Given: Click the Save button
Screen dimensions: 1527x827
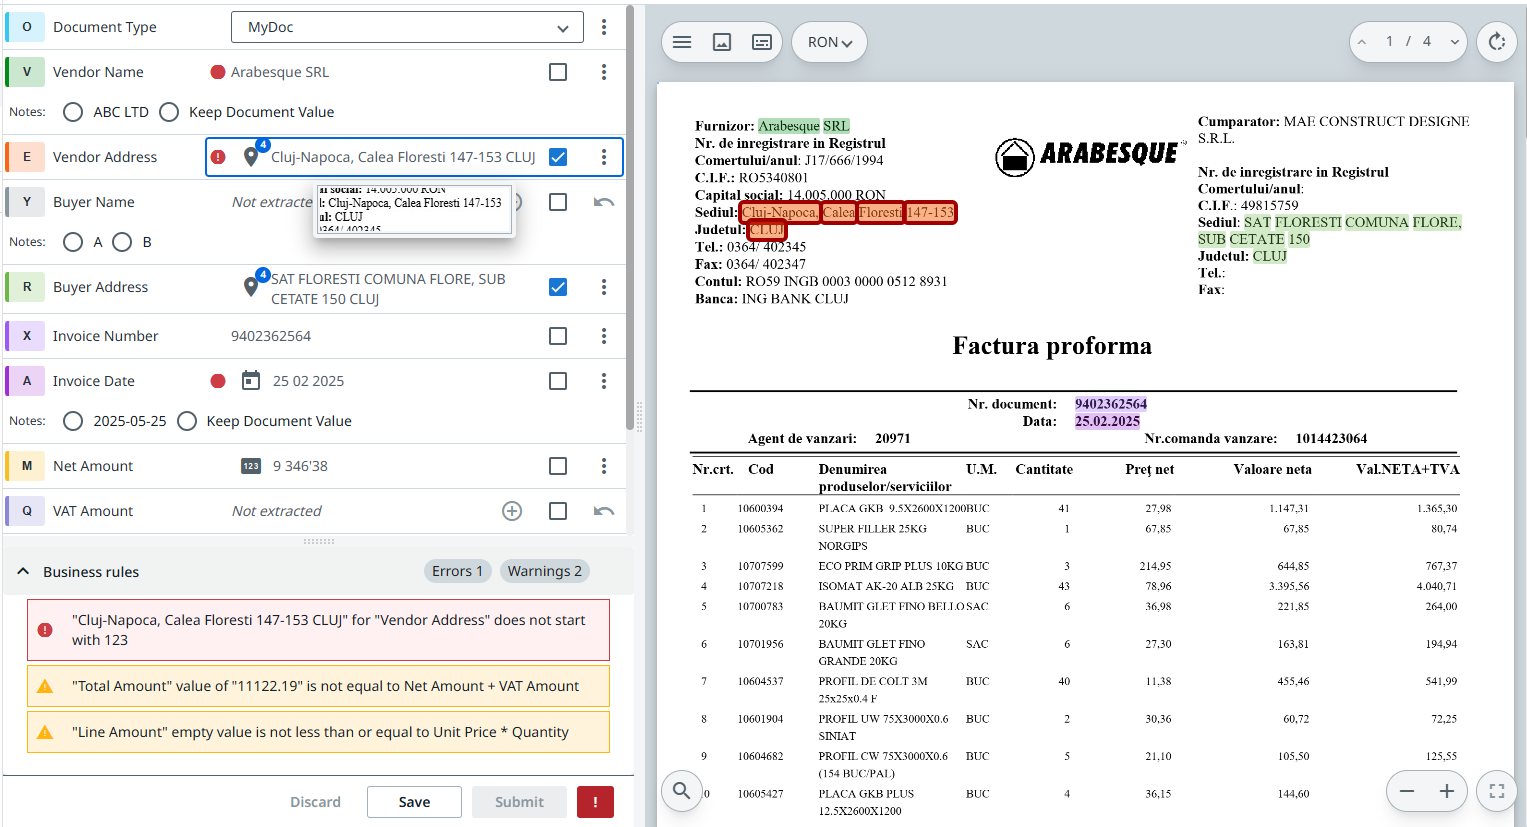Looking at the screenshot, I should [x=414, y=802].
